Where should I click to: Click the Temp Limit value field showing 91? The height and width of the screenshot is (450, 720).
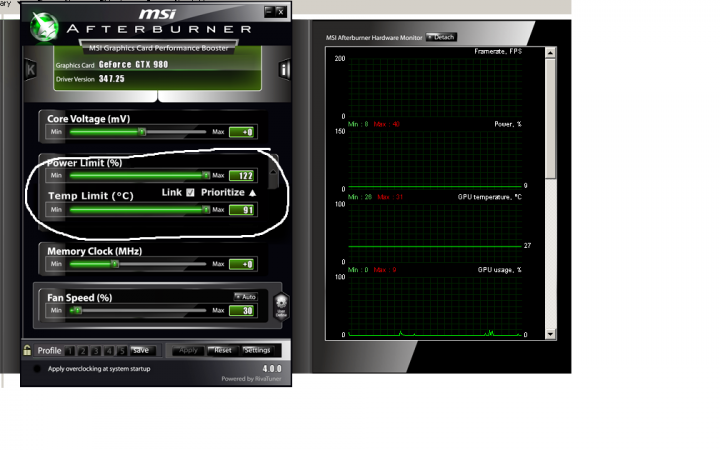click(242, 210)
